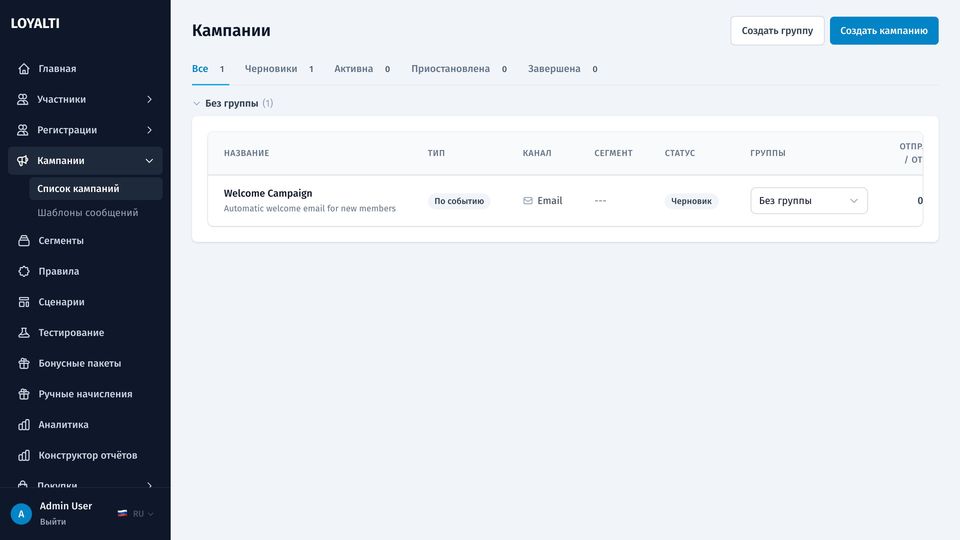Viewport: 960px width, 540px height.
Task: Open the Без группы group dropdown
Action: [809, 201]
